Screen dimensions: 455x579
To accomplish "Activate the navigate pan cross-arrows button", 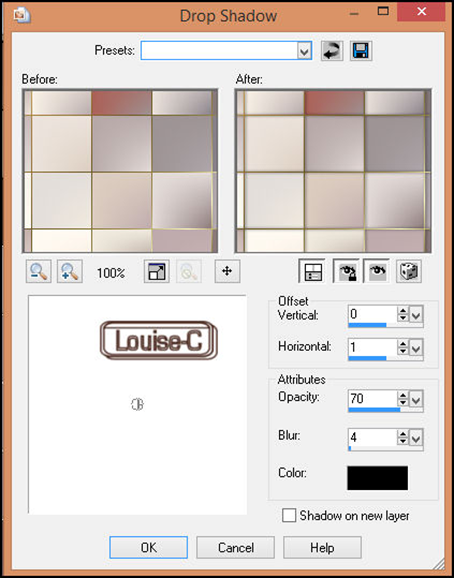I will tap(227, 271).
